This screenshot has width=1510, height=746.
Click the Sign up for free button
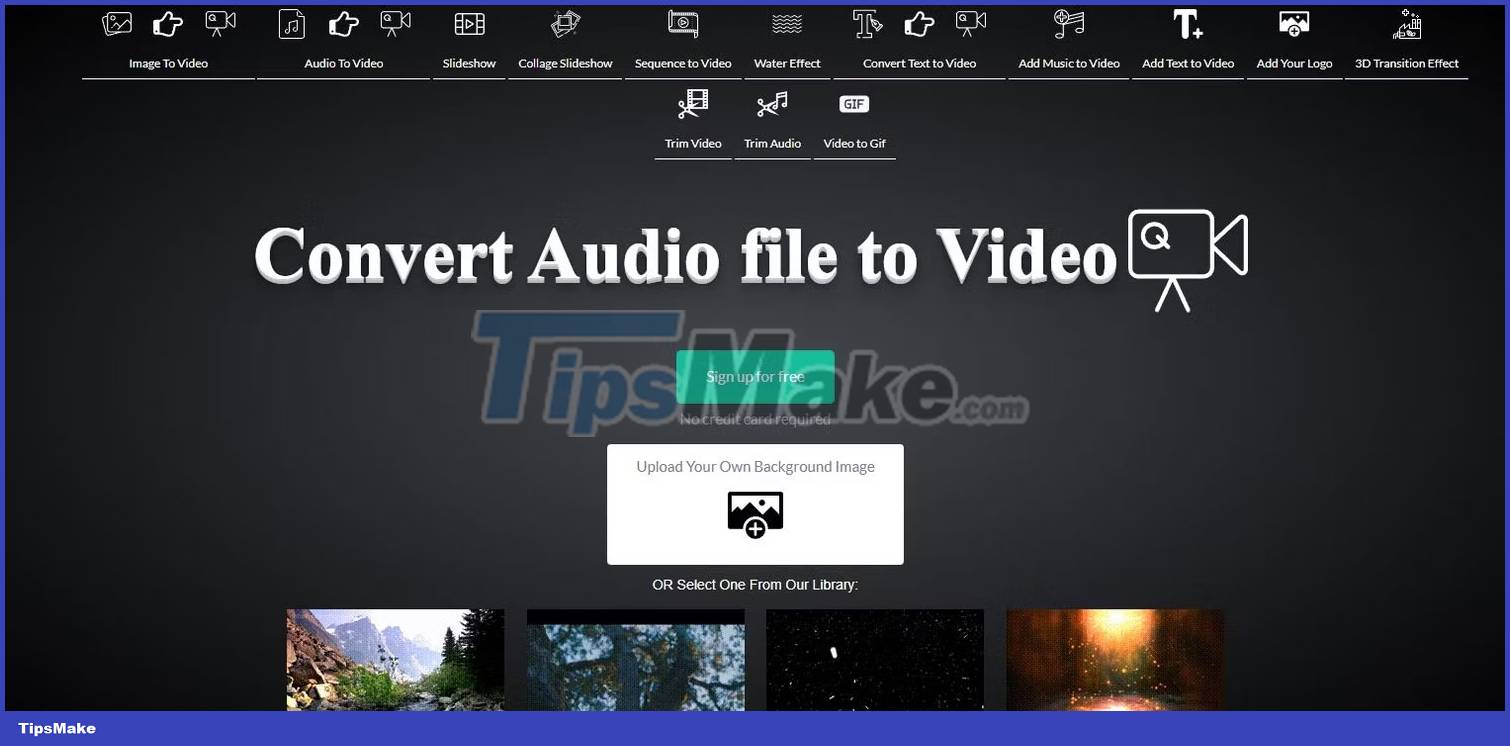(755, 377)
